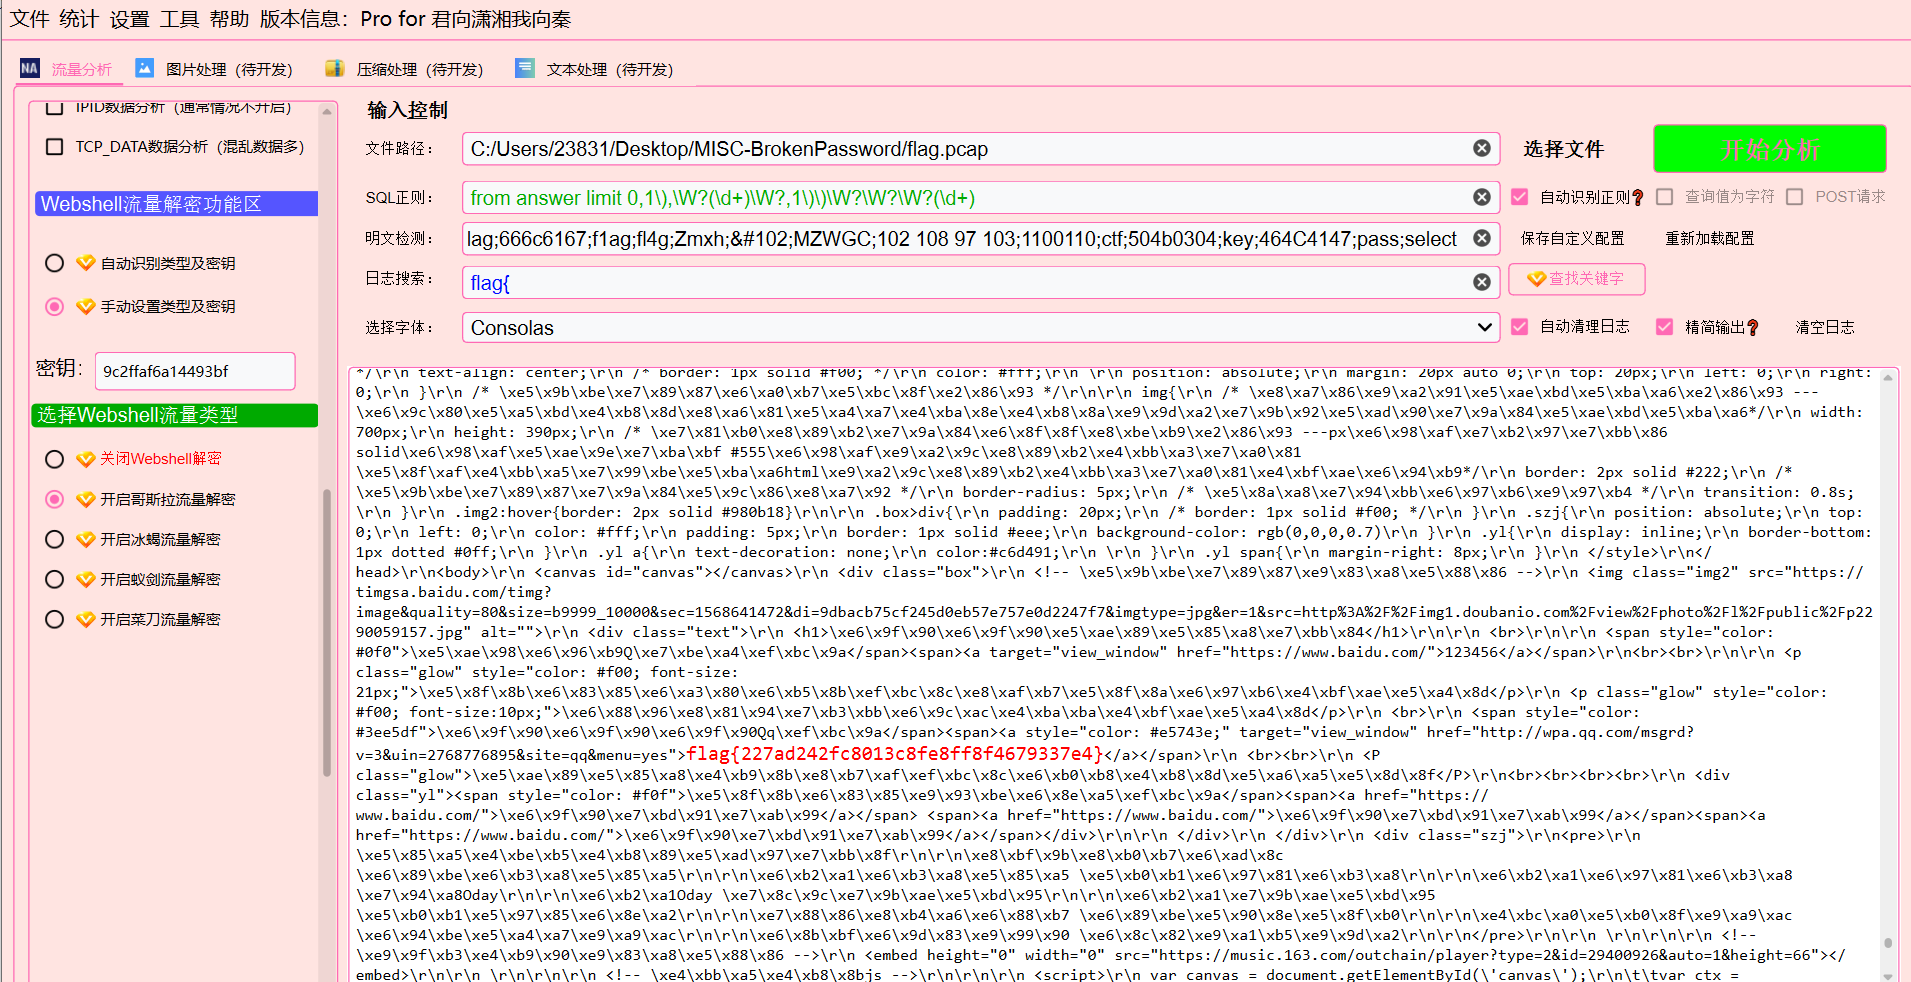The image size is (1911, 982).
Task: Open the 统计 menu
Action: (78, 19)
